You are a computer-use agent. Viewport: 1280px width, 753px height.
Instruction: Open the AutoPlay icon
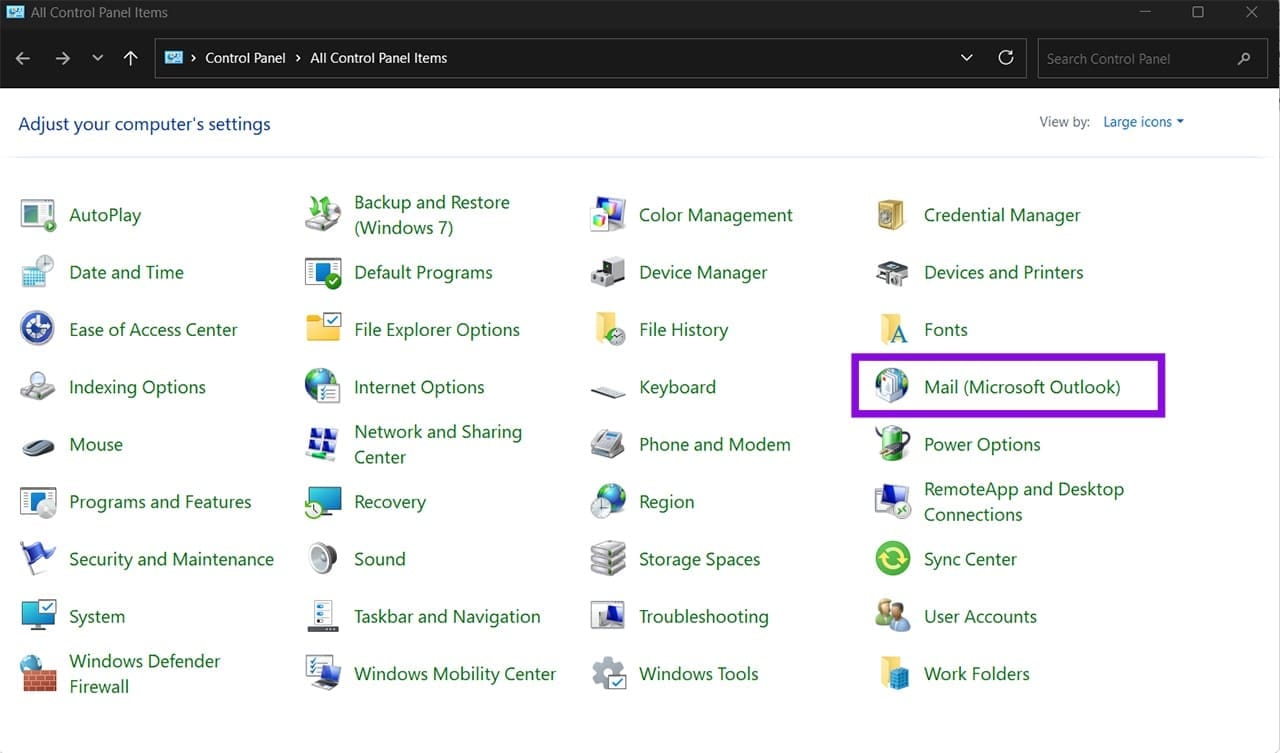click(x=38, y=215)
